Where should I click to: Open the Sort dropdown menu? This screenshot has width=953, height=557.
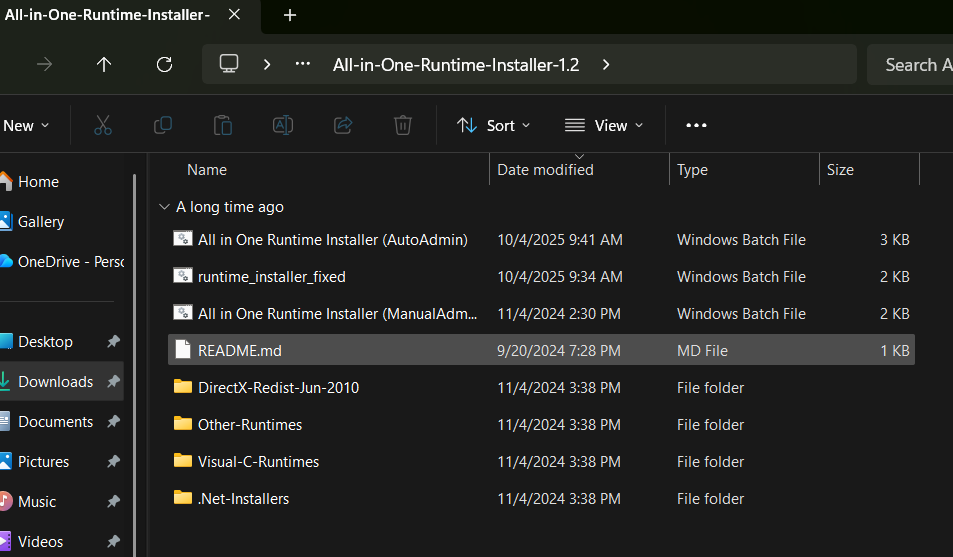click(x=494, y=125)
